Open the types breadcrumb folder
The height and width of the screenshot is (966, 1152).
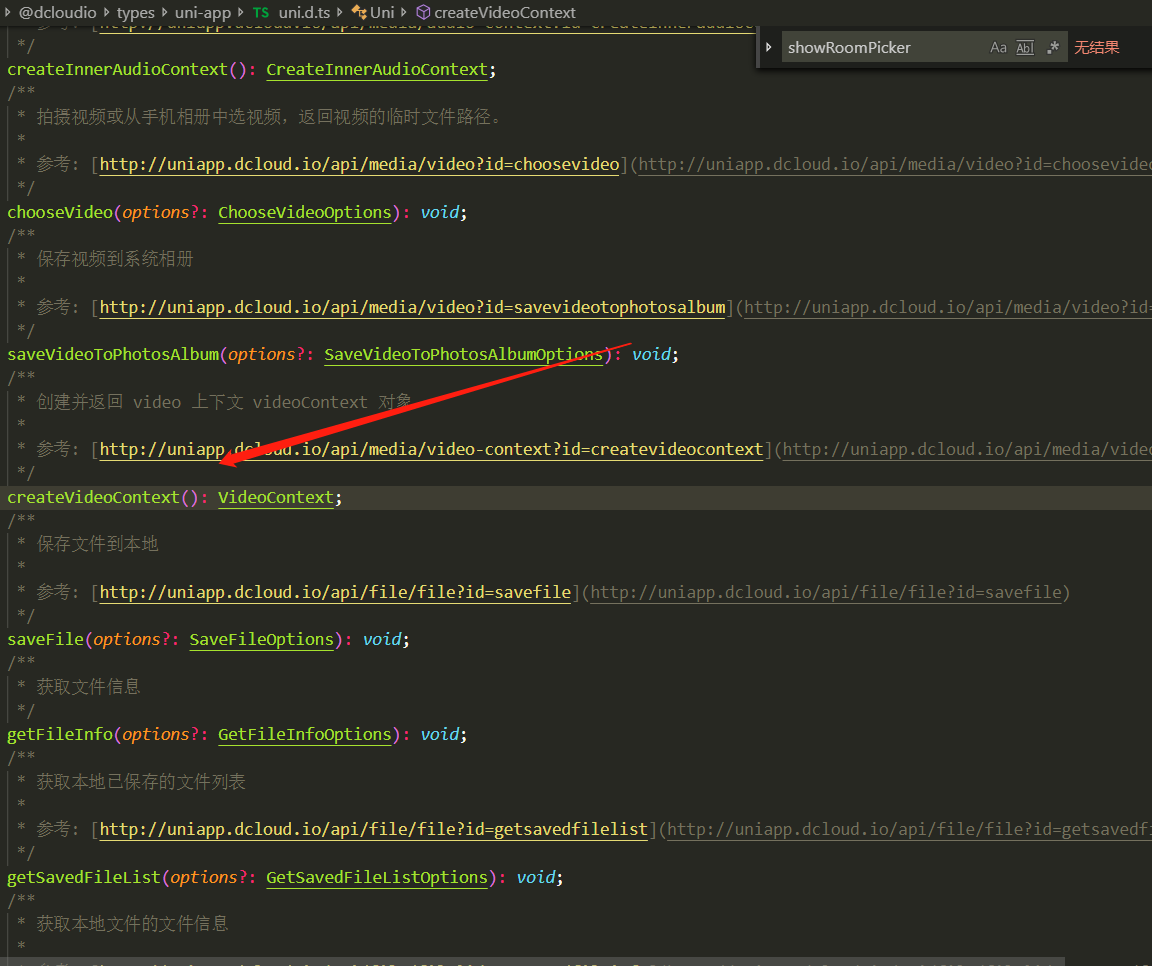[135, 13]
